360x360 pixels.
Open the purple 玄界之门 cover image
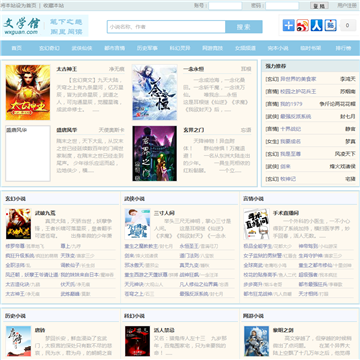155,153
